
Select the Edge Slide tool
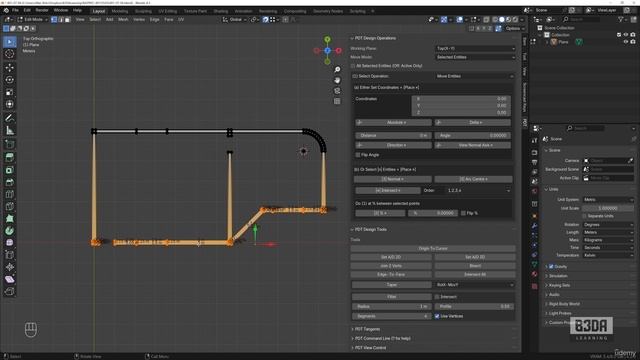tap(9, 255)
